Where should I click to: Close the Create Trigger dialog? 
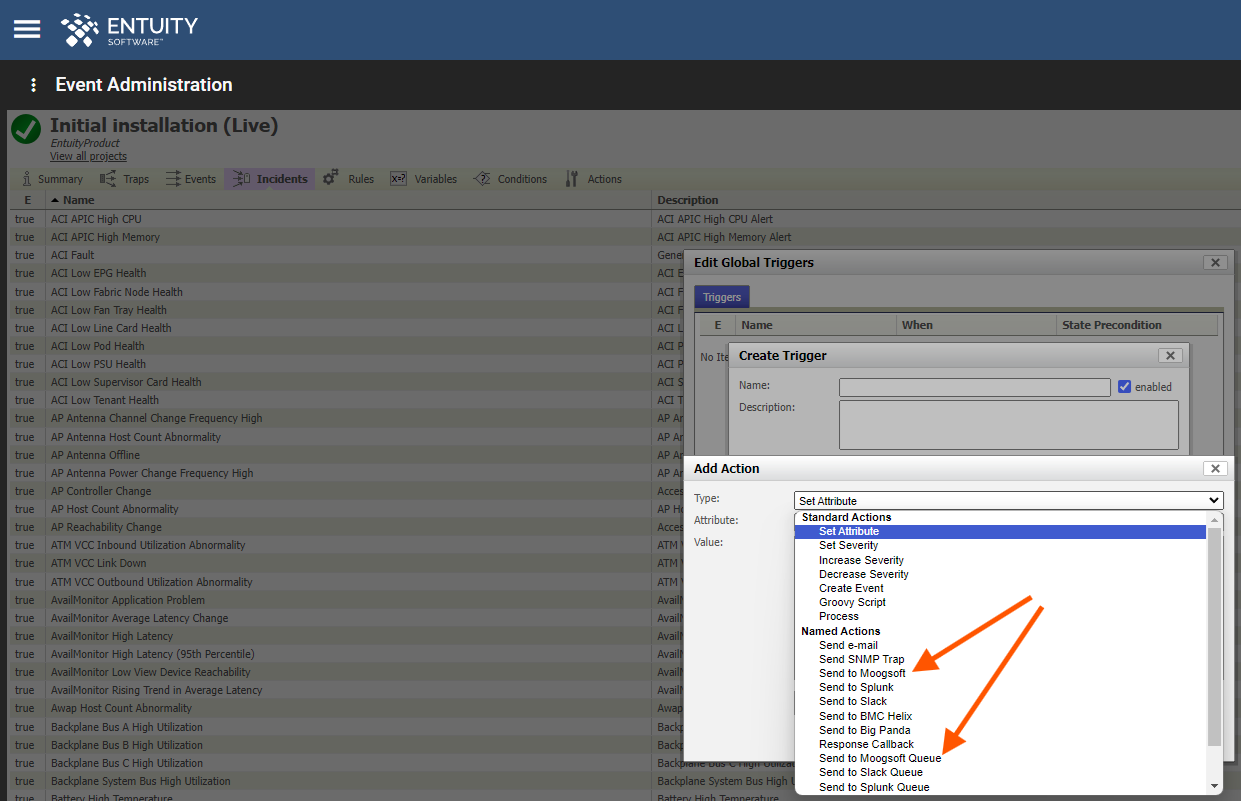tap(1170, 355)
